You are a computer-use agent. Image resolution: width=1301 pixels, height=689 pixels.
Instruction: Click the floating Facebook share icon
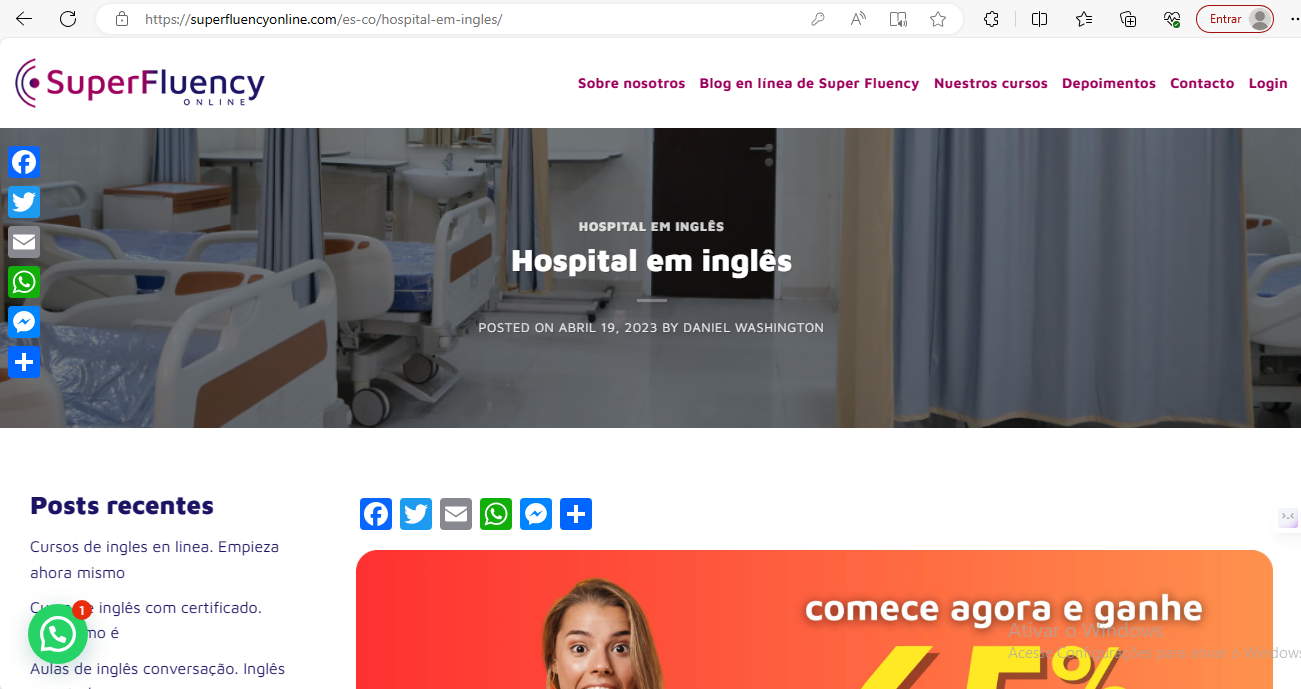click(x=24, y=162)
